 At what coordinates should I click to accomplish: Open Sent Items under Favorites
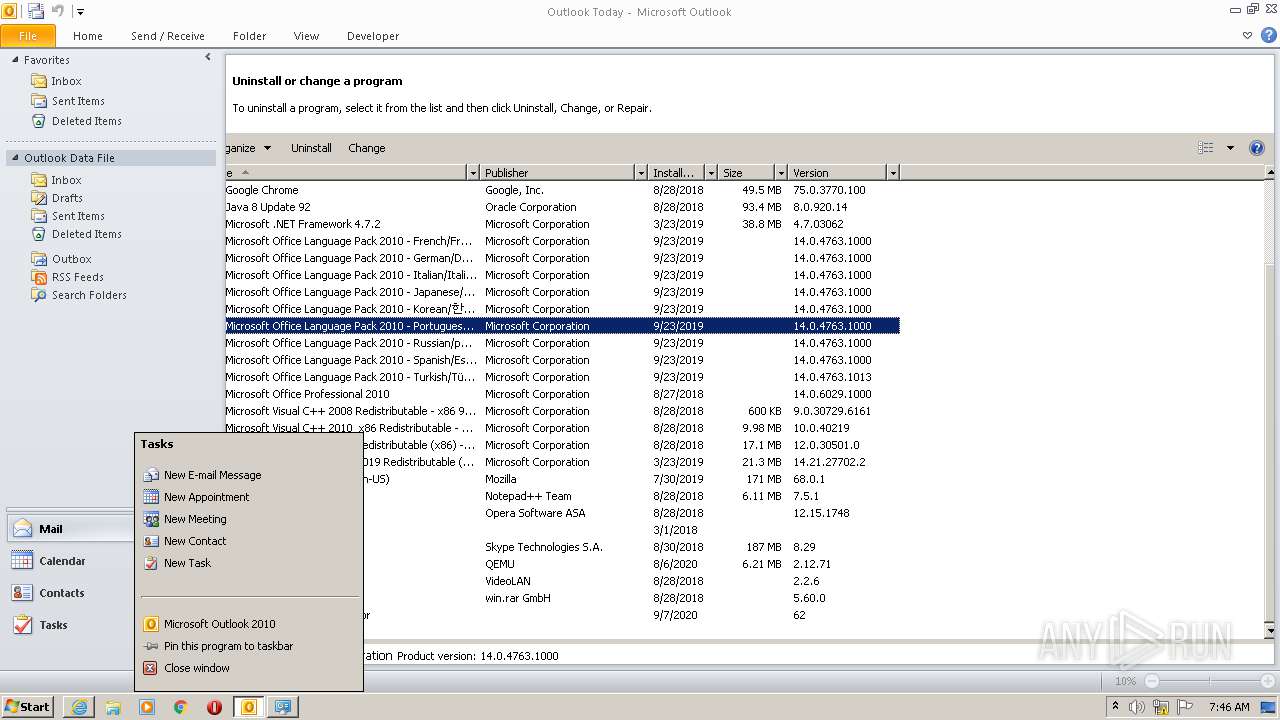click(78, 101)
